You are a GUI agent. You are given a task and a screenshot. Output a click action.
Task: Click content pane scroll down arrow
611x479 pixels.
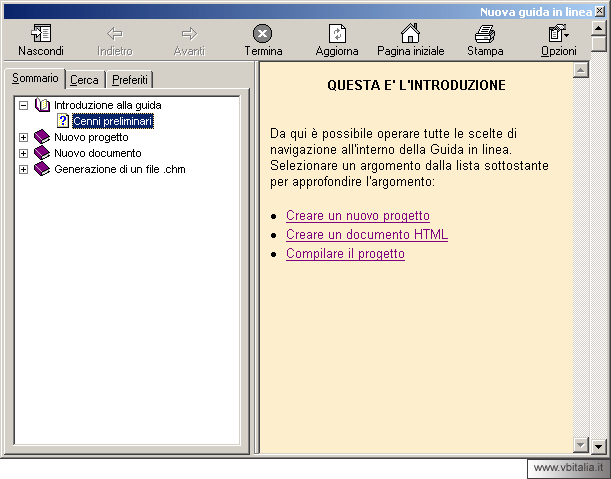581,445
